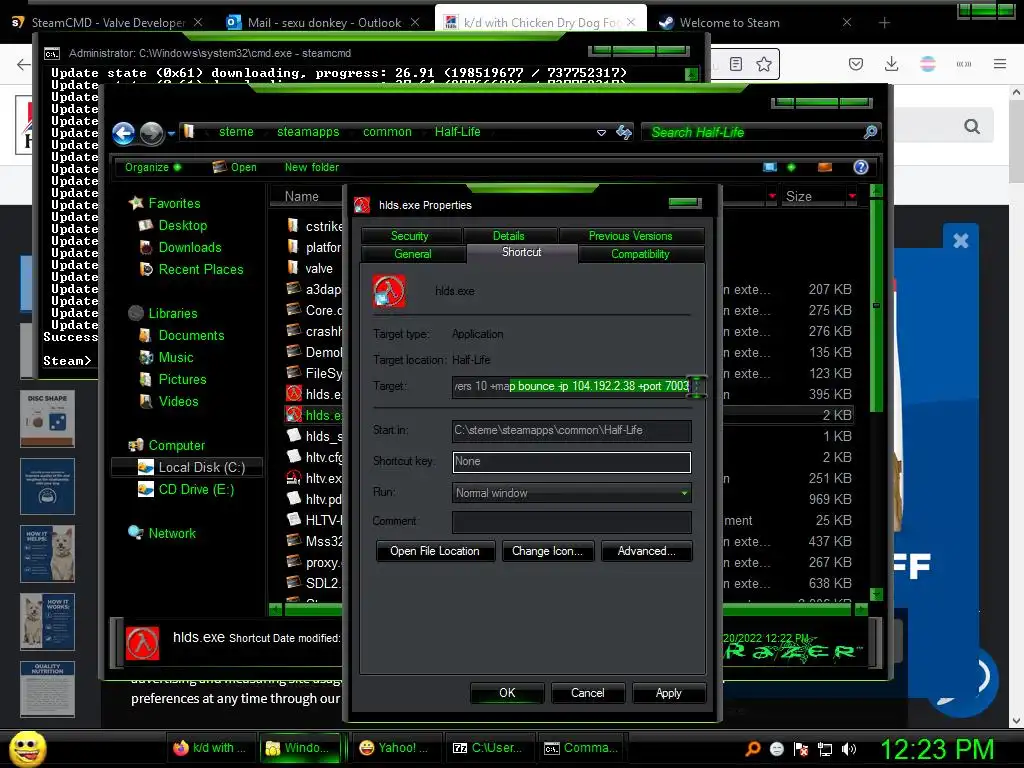Open the recent pages dropdown beside forward button

(171, 133)
